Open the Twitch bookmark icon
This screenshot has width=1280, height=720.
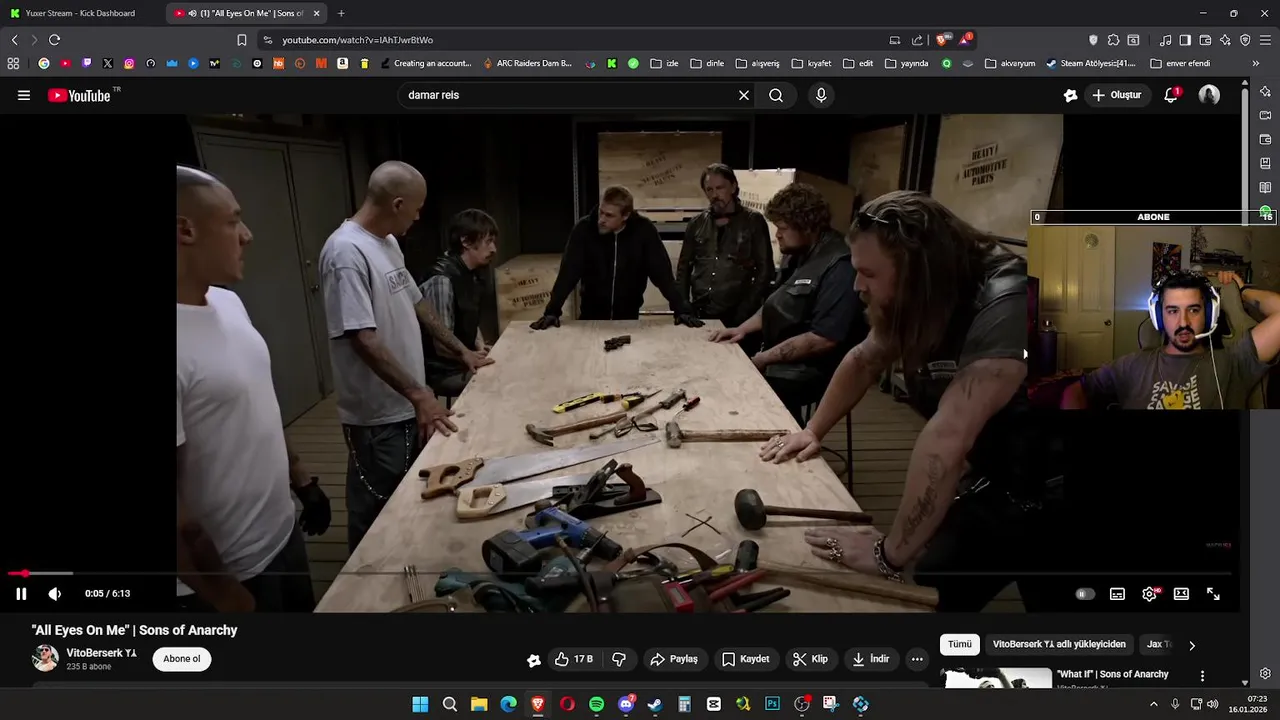(86, 63)
